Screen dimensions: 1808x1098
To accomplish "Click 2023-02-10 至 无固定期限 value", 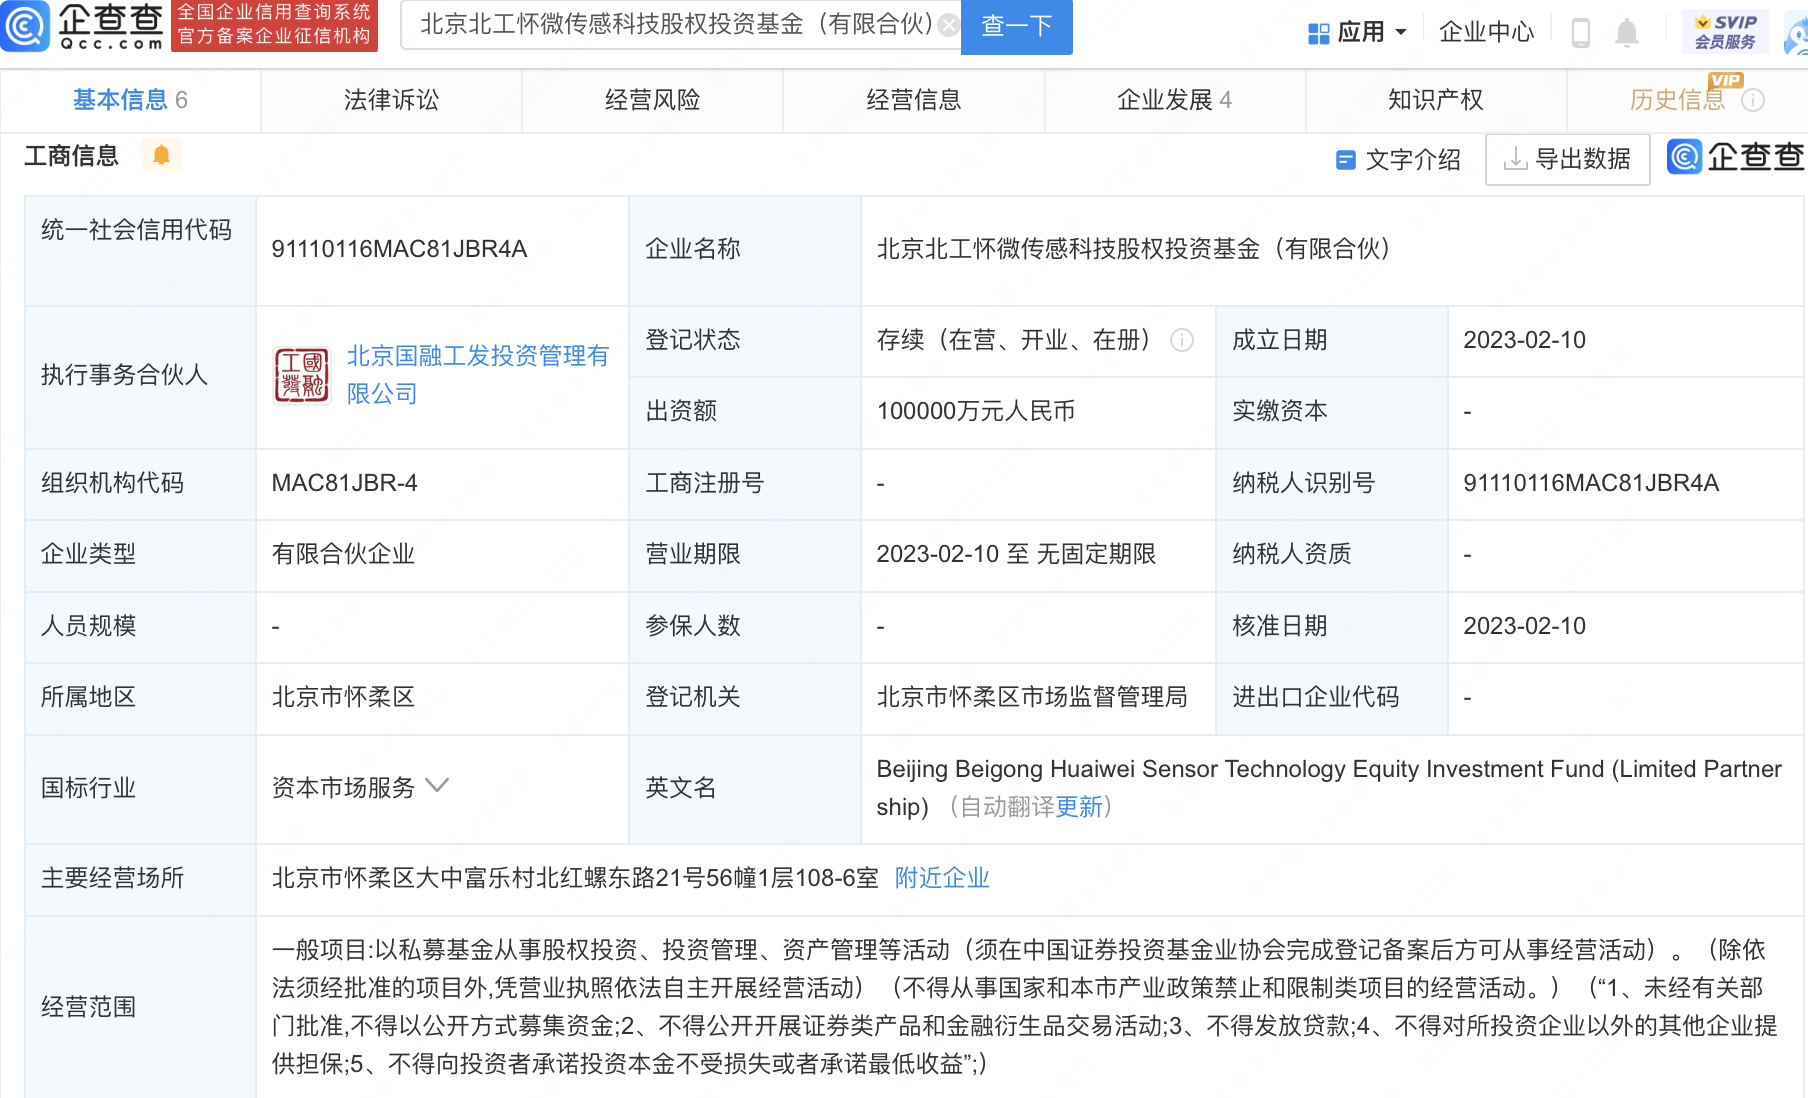I will tap(1016, 554).
